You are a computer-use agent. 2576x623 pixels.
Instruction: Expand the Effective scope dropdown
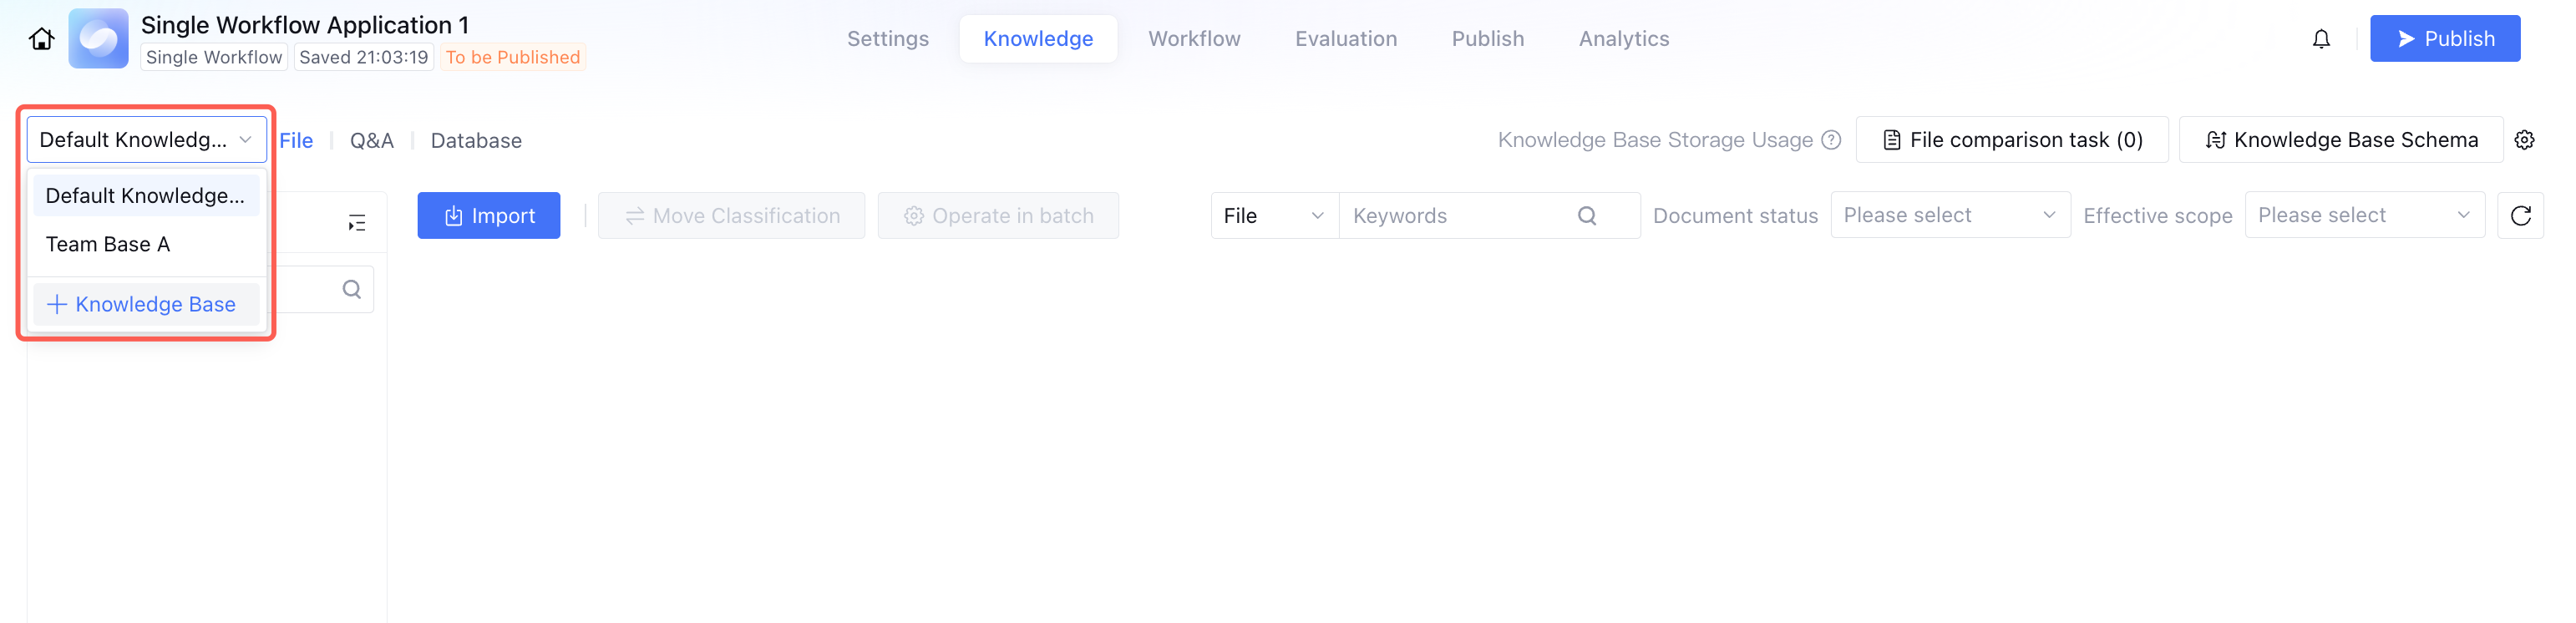pyautogui.click(x=2364, y=216)
